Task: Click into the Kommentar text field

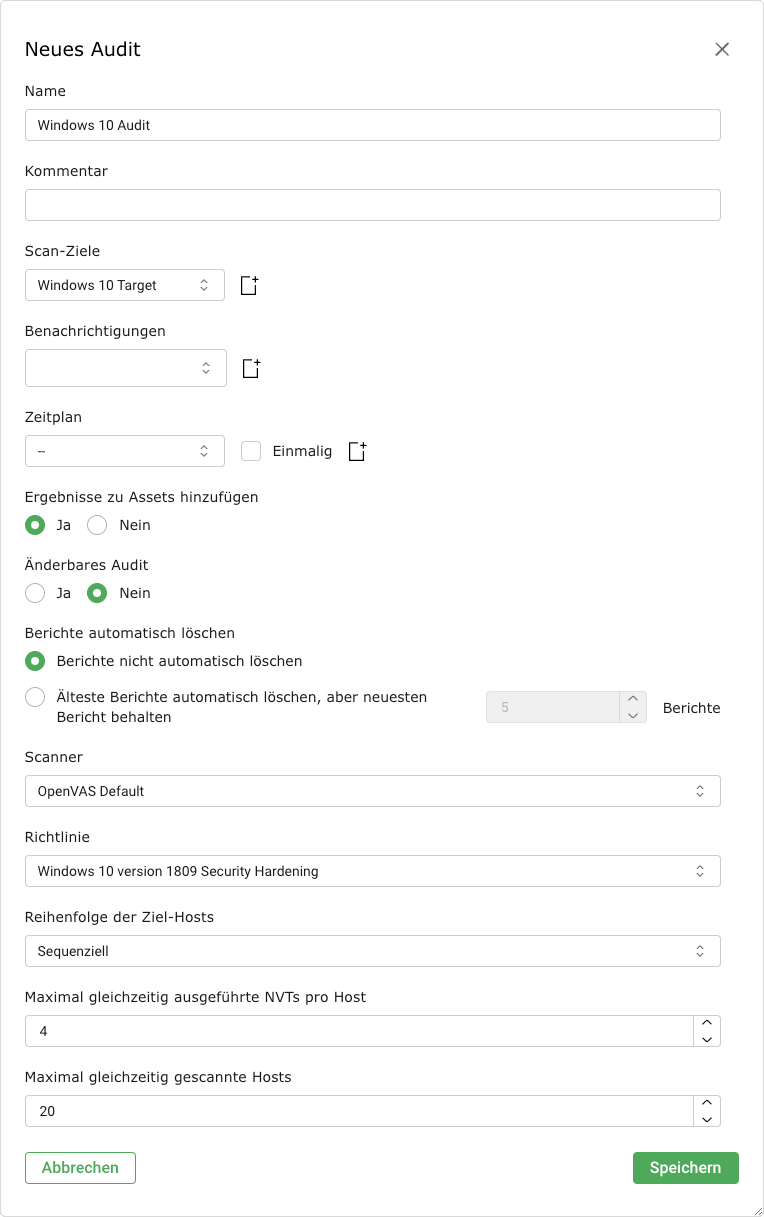Action: click(x=372, y=205)
